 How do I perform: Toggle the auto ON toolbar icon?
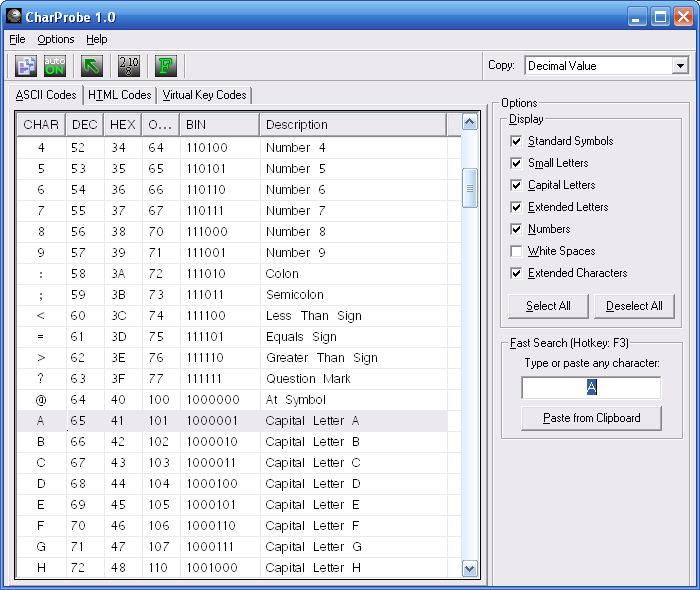[x=55, y=66]
